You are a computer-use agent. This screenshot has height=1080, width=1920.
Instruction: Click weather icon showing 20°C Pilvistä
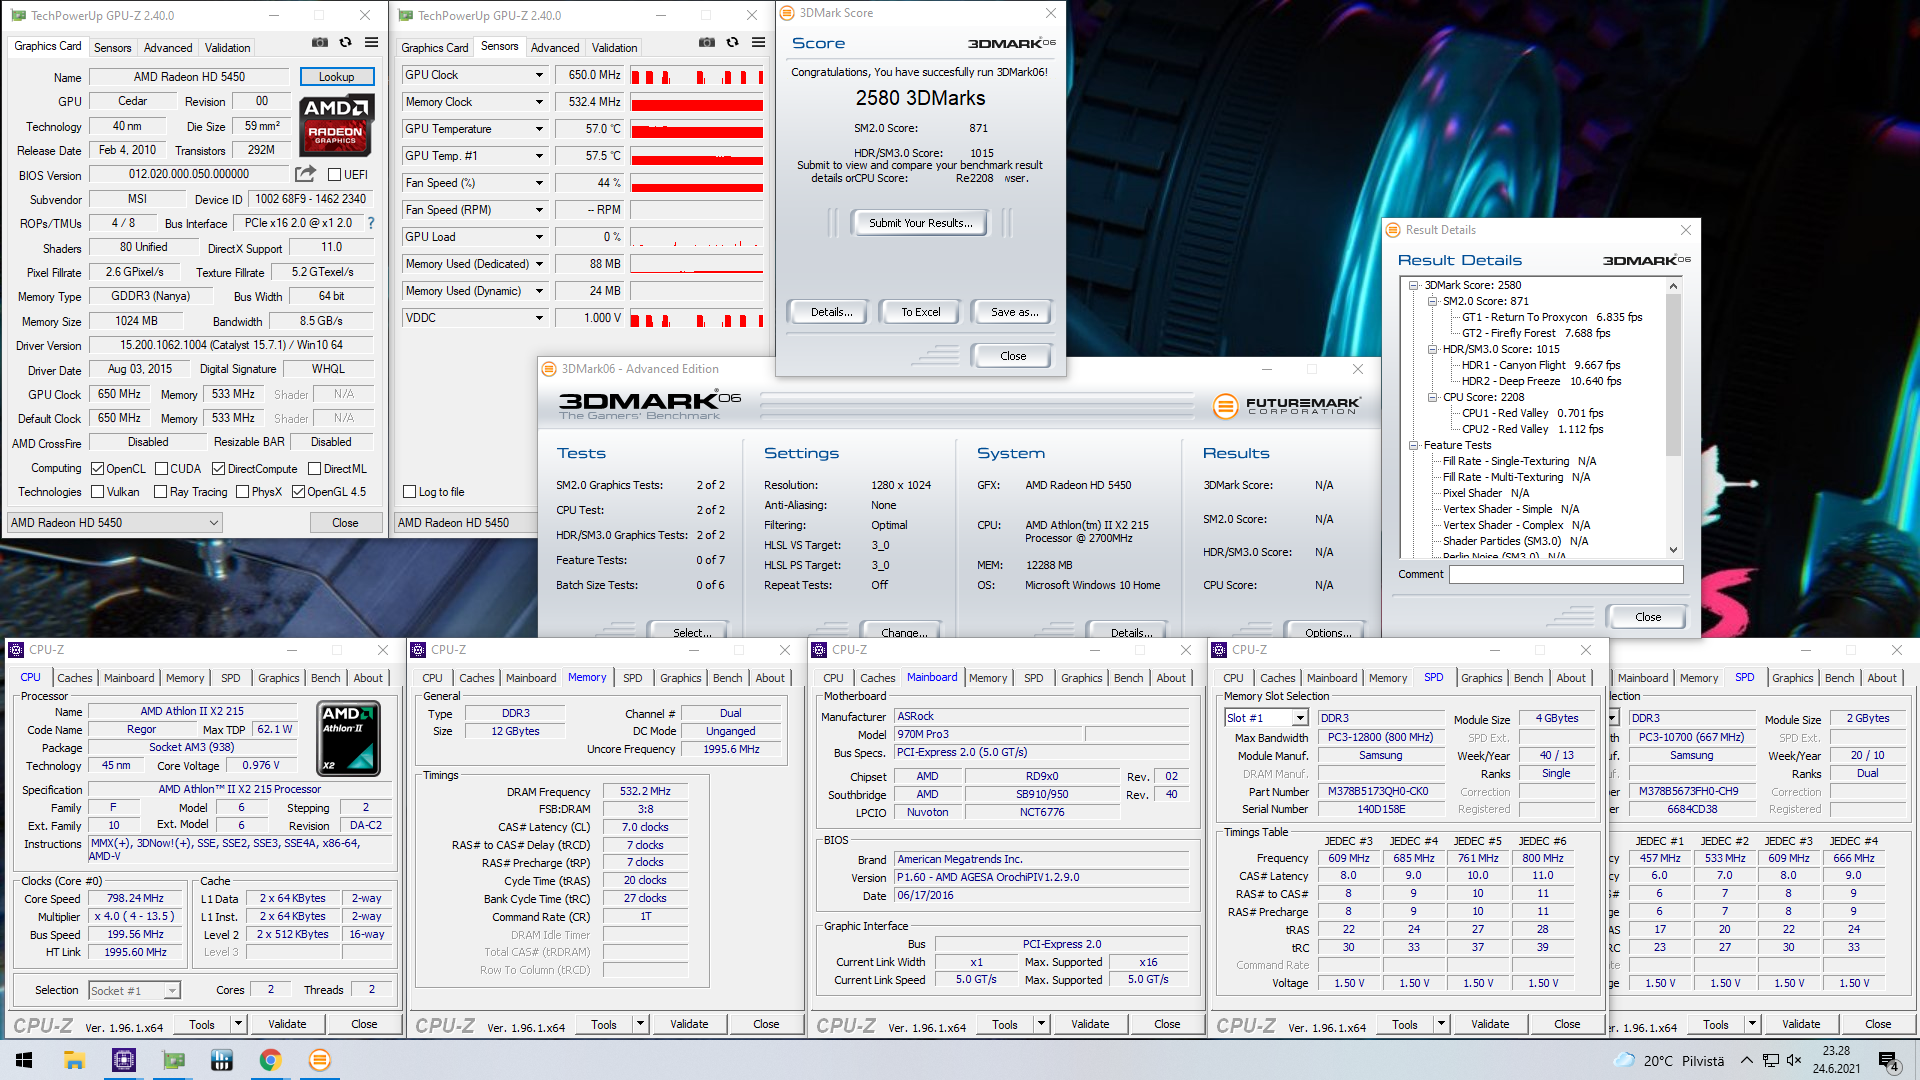(x=1625, y=1060)
